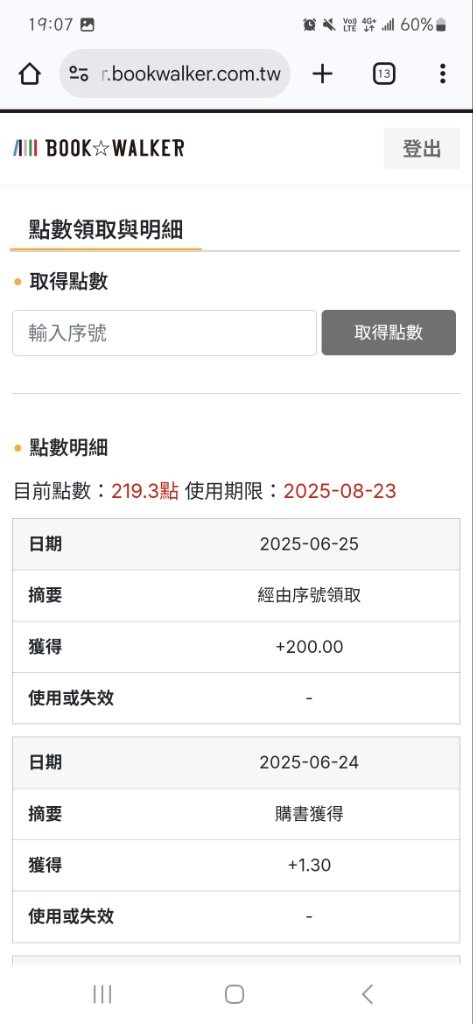Open a new tab with plus icon
The width and height of the screenshot is (473, 1024).
[322, 74]
